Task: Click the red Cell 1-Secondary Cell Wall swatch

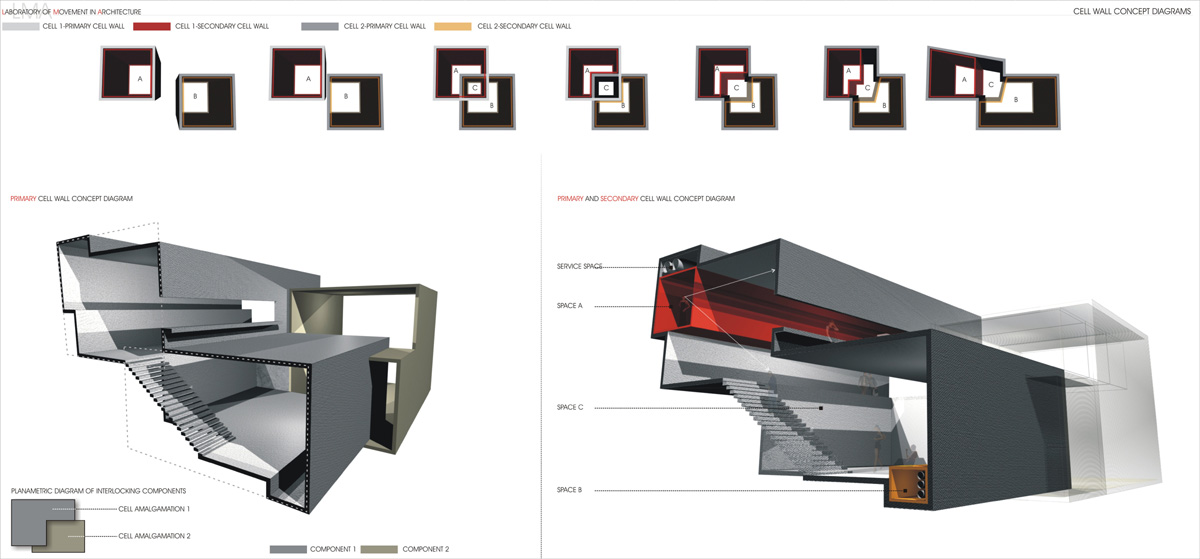Action: (x=152, y=26)
